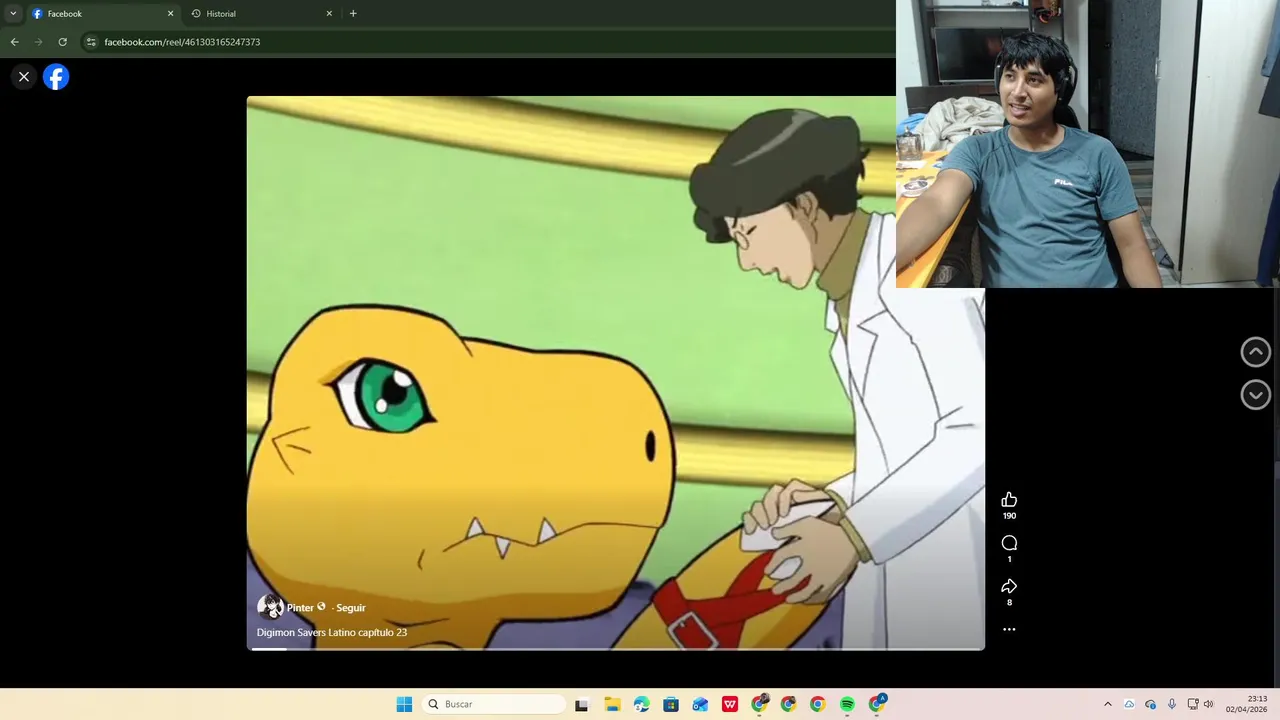This screenshot has height=720, width=1280.
Task: Go back with the browser back arrow
Action: [x=14, y=42]
